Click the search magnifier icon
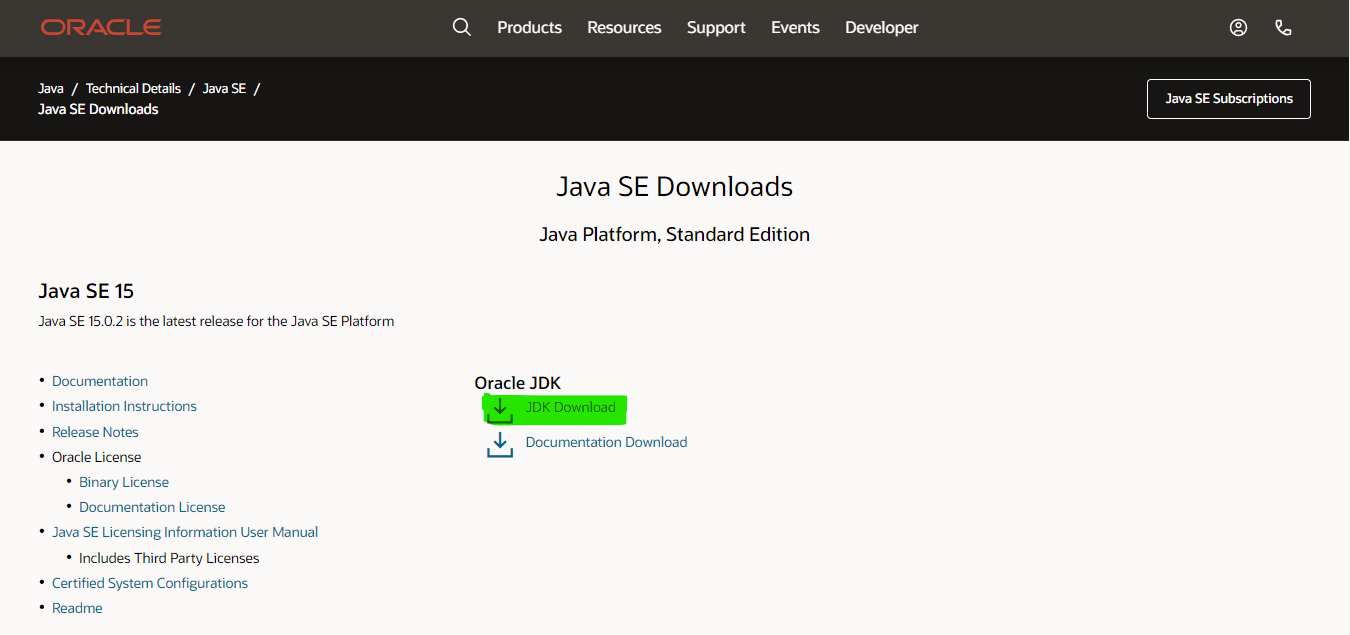This screenshot has height=635, width=1350. click(x=461, y=27)
